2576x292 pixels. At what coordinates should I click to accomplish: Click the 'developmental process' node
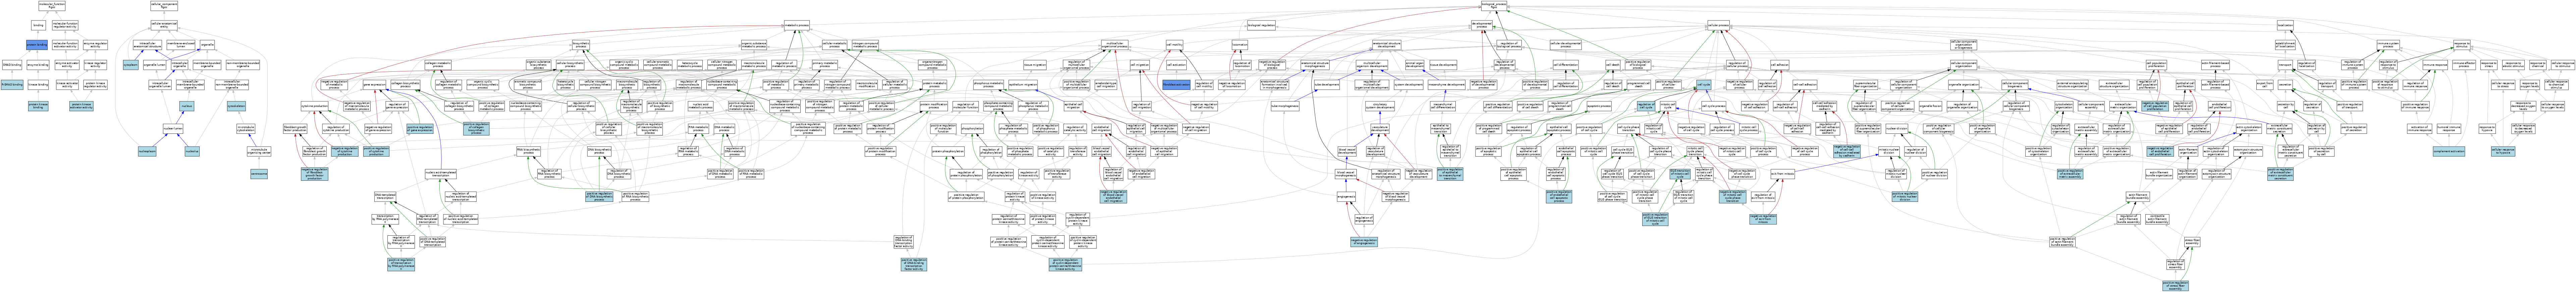point(1482,25)
